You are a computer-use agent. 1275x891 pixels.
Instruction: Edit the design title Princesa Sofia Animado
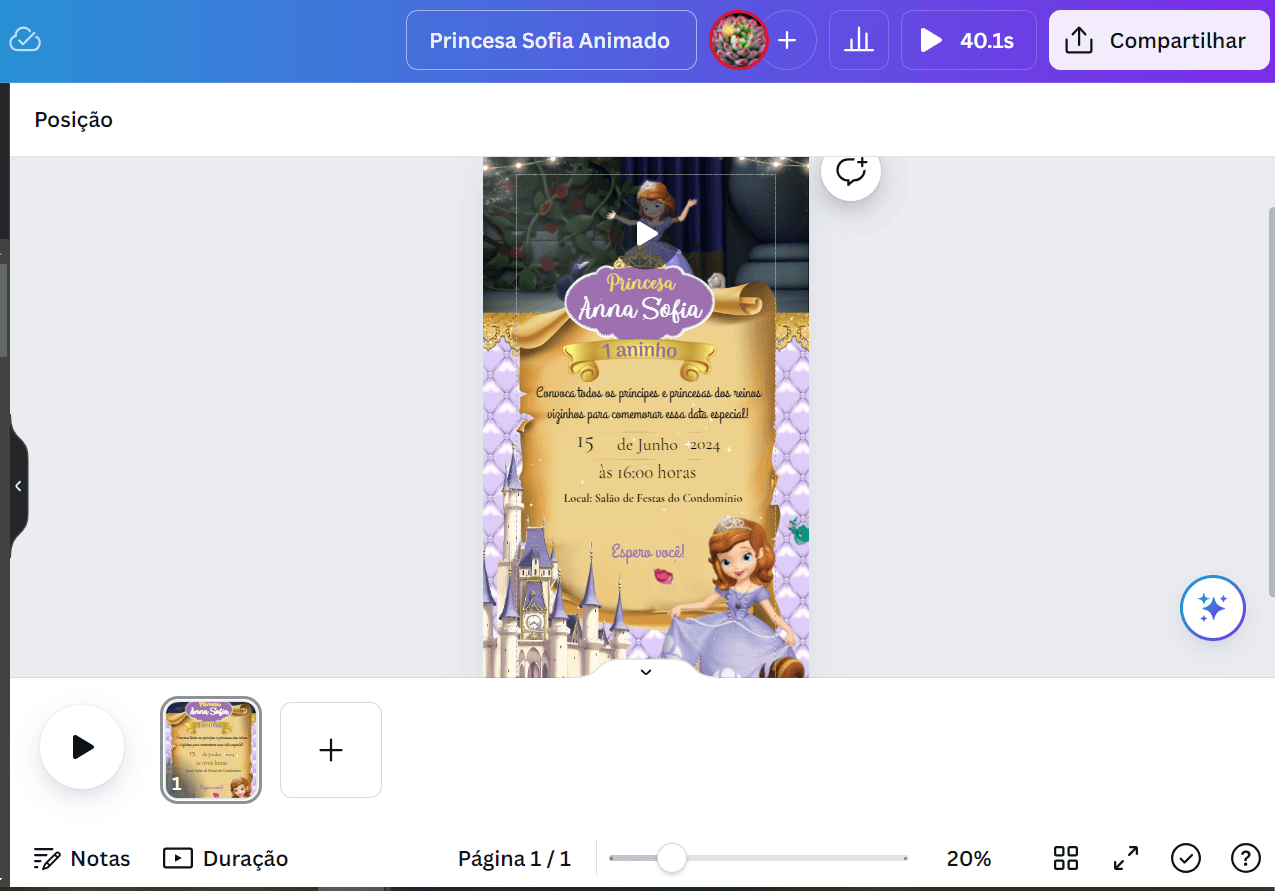tap(551, 41)
